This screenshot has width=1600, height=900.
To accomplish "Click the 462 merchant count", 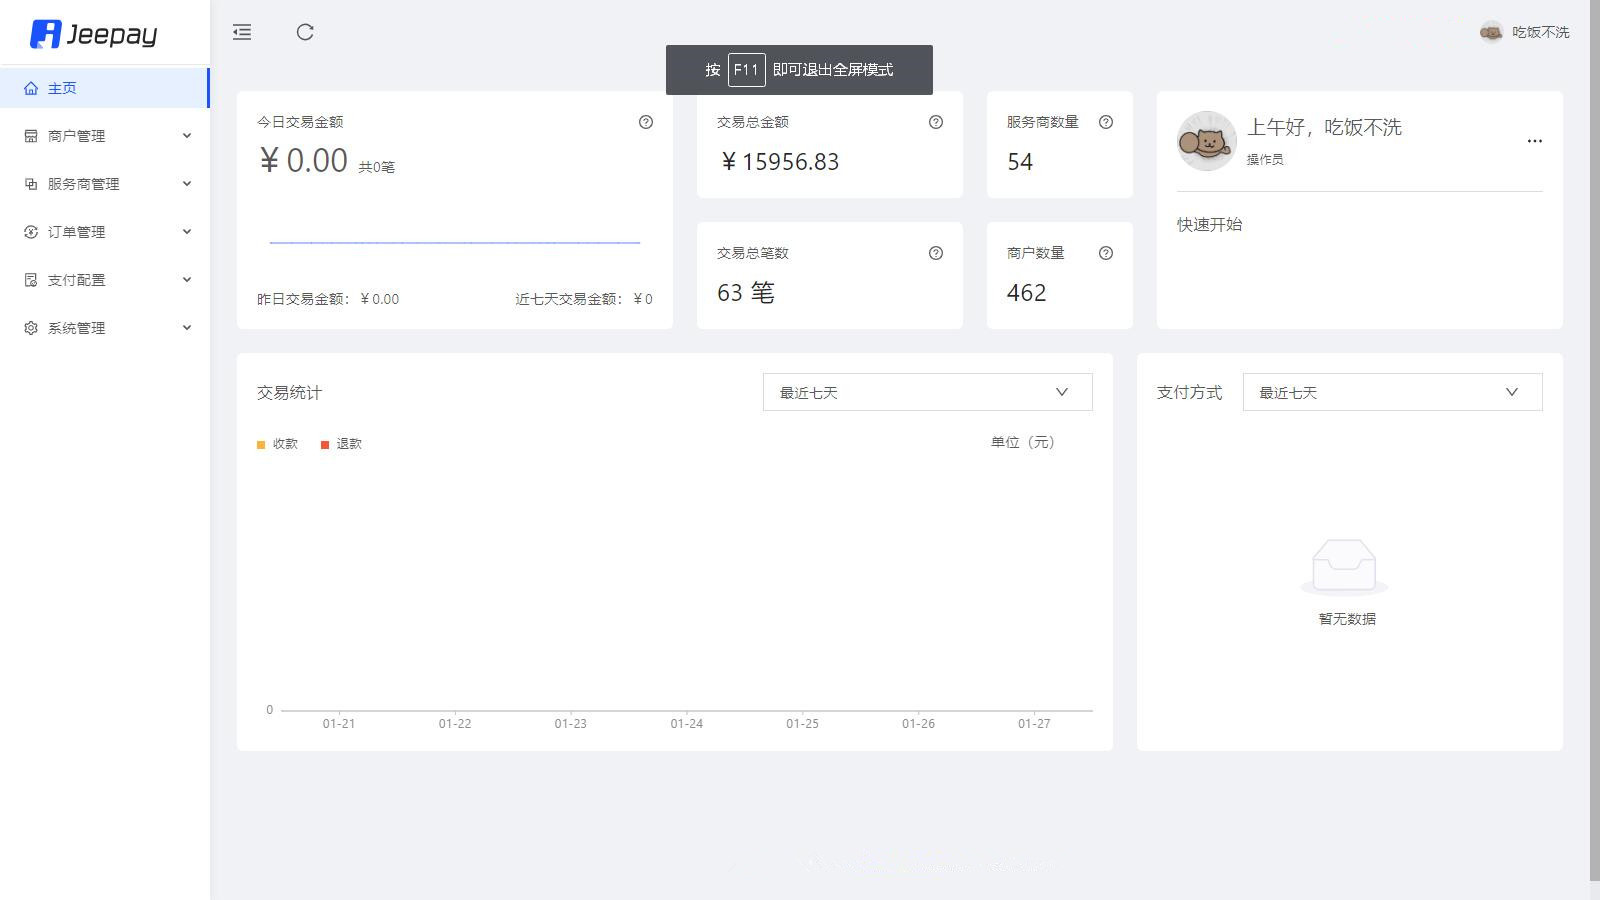I will 1027,293.
